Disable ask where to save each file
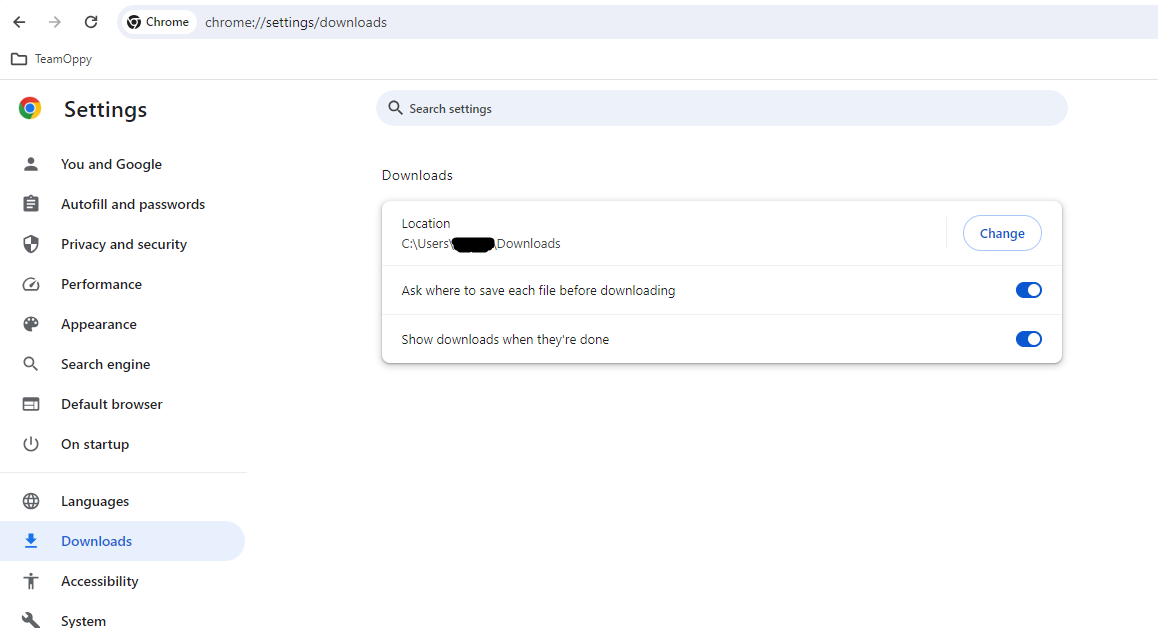 click(x=1028, y=290)
